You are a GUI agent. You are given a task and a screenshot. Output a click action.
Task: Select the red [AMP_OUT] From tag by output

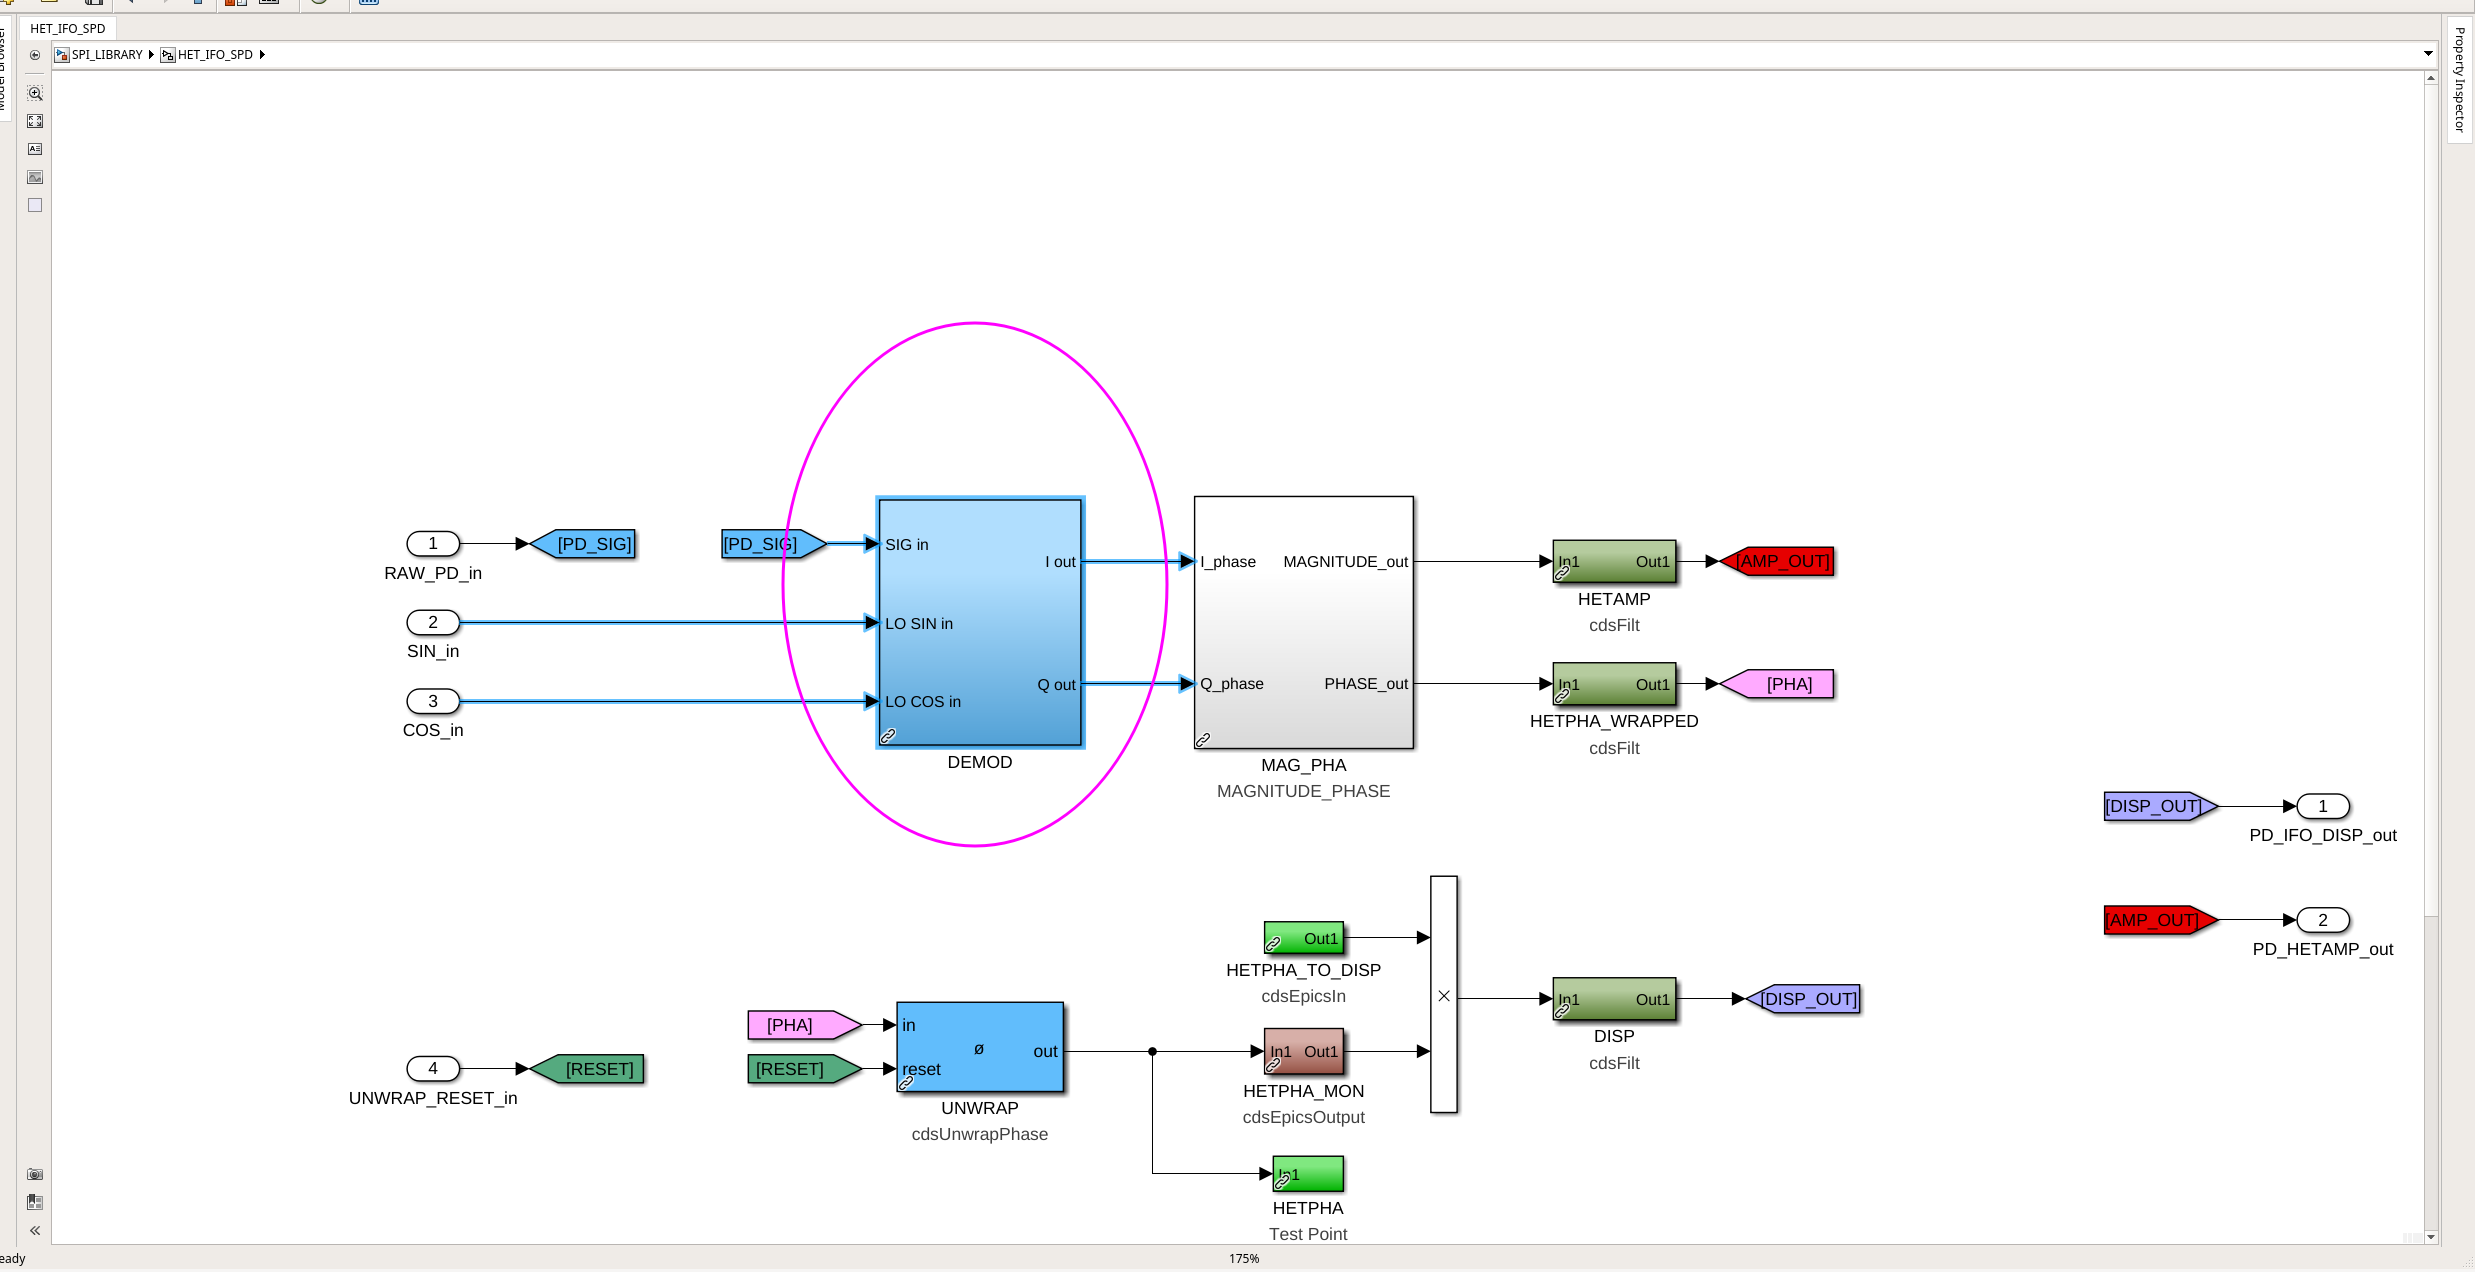[x=2161, y=920]
